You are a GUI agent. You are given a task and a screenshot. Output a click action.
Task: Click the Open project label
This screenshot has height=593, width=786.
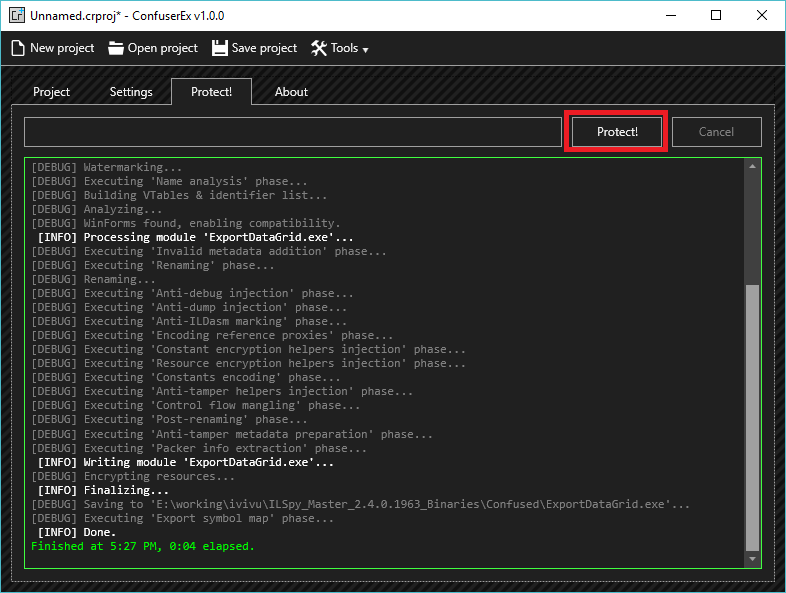pyautogui.click(x=162, y=48)
